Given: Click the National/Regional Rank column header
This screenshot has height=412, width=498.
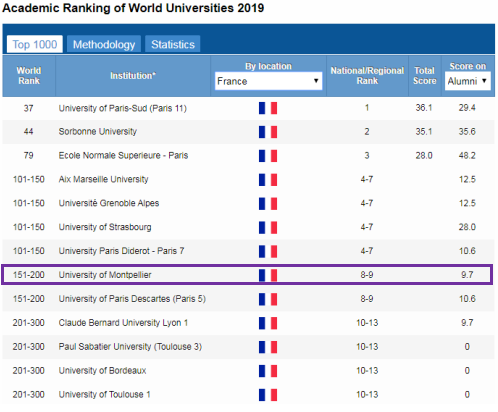Looking at the screenshot, I should click(x=367, y=76).
